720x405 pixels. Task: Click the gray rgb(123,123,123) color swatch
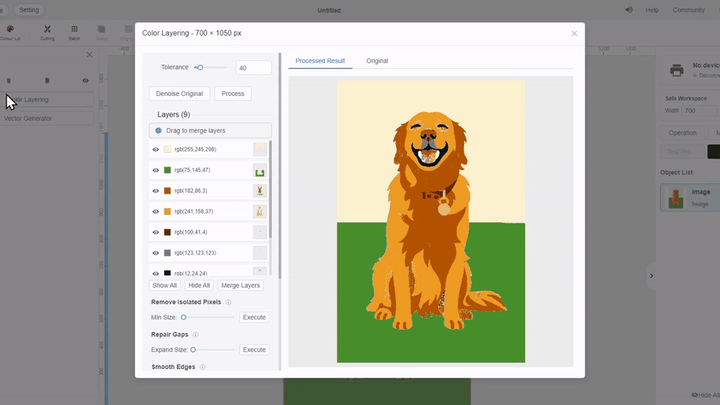(x=167, y=253)
